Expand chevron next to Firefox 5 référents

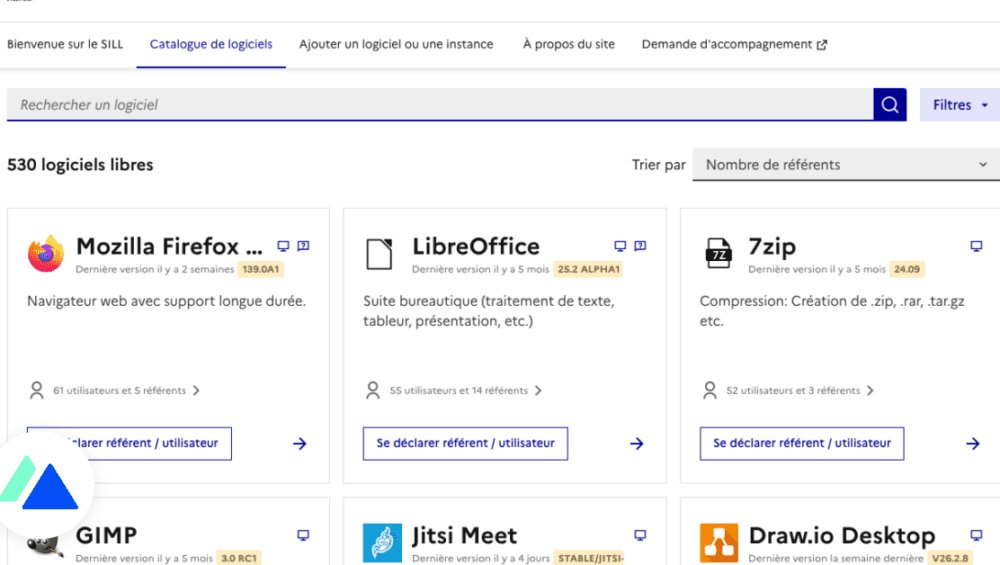coord(196,390)
